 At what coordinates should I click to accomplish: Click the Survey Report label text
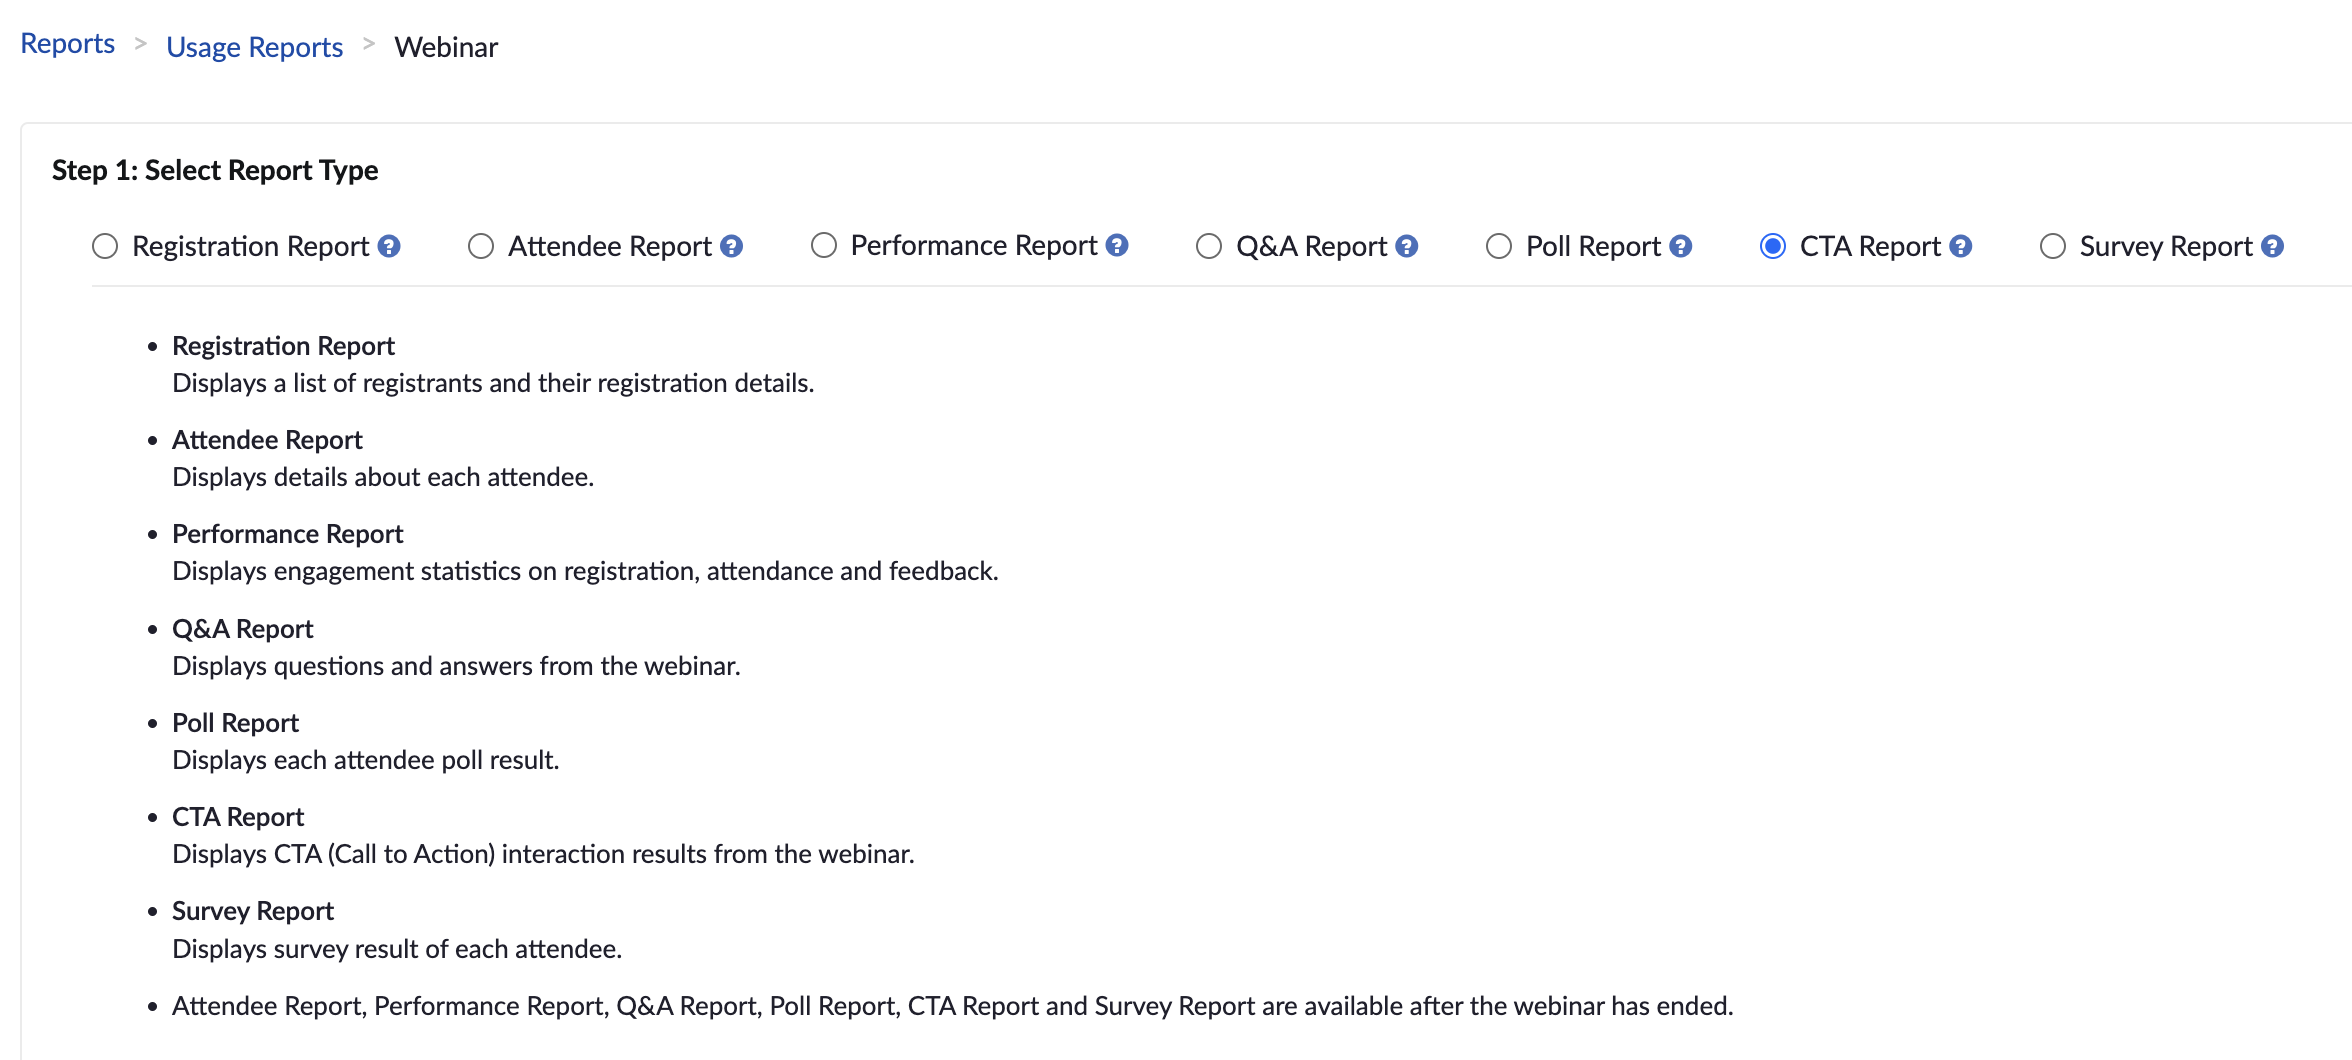coord(2165,246)
